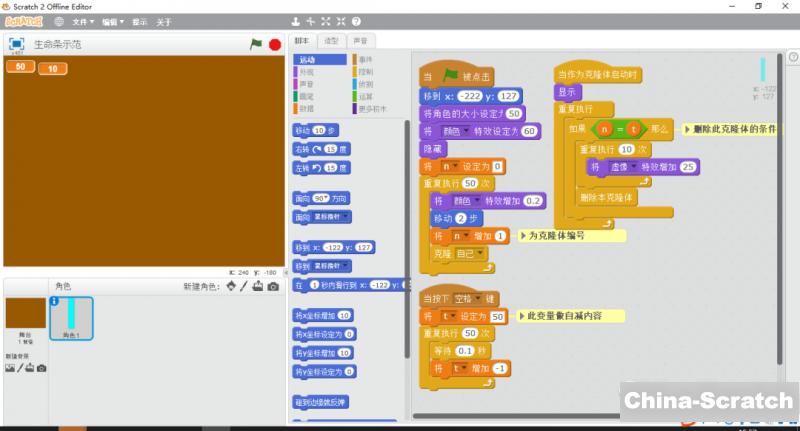Choose new sprite from library
The width and height of the screenshot is (800, 431).
232,286
